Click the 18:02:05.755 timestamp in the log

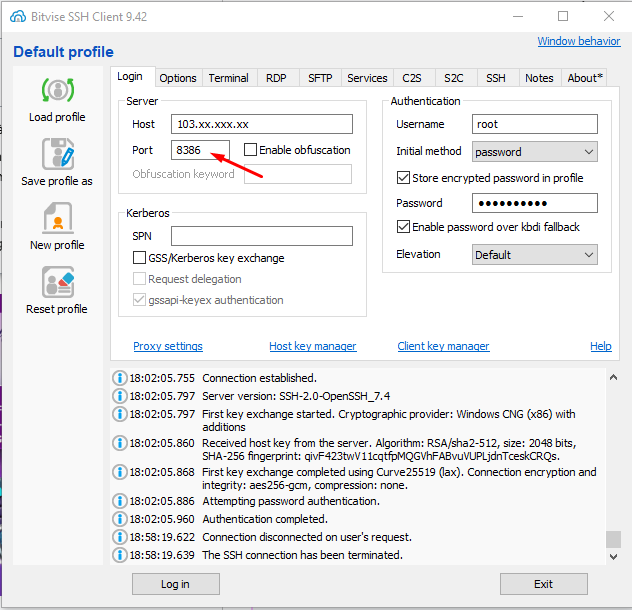point(162,378)
